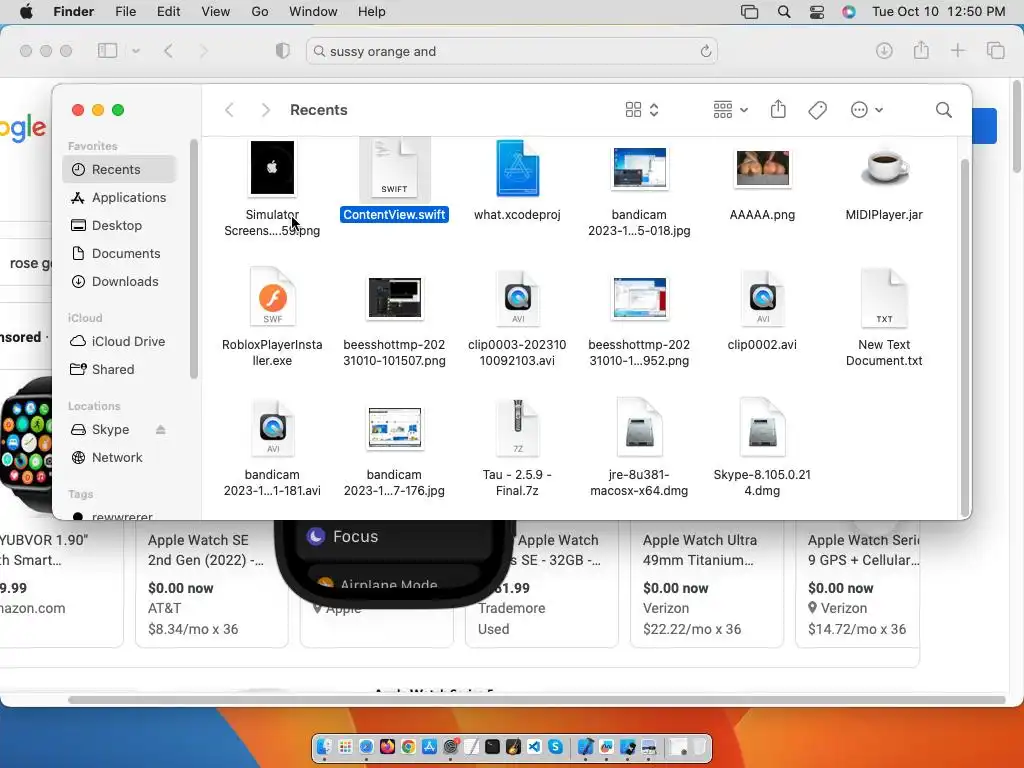Select Tau - 2.5.9 - Final.7z archive
This screenshot has width=1024, height=768.
click(x=517, y=428)
